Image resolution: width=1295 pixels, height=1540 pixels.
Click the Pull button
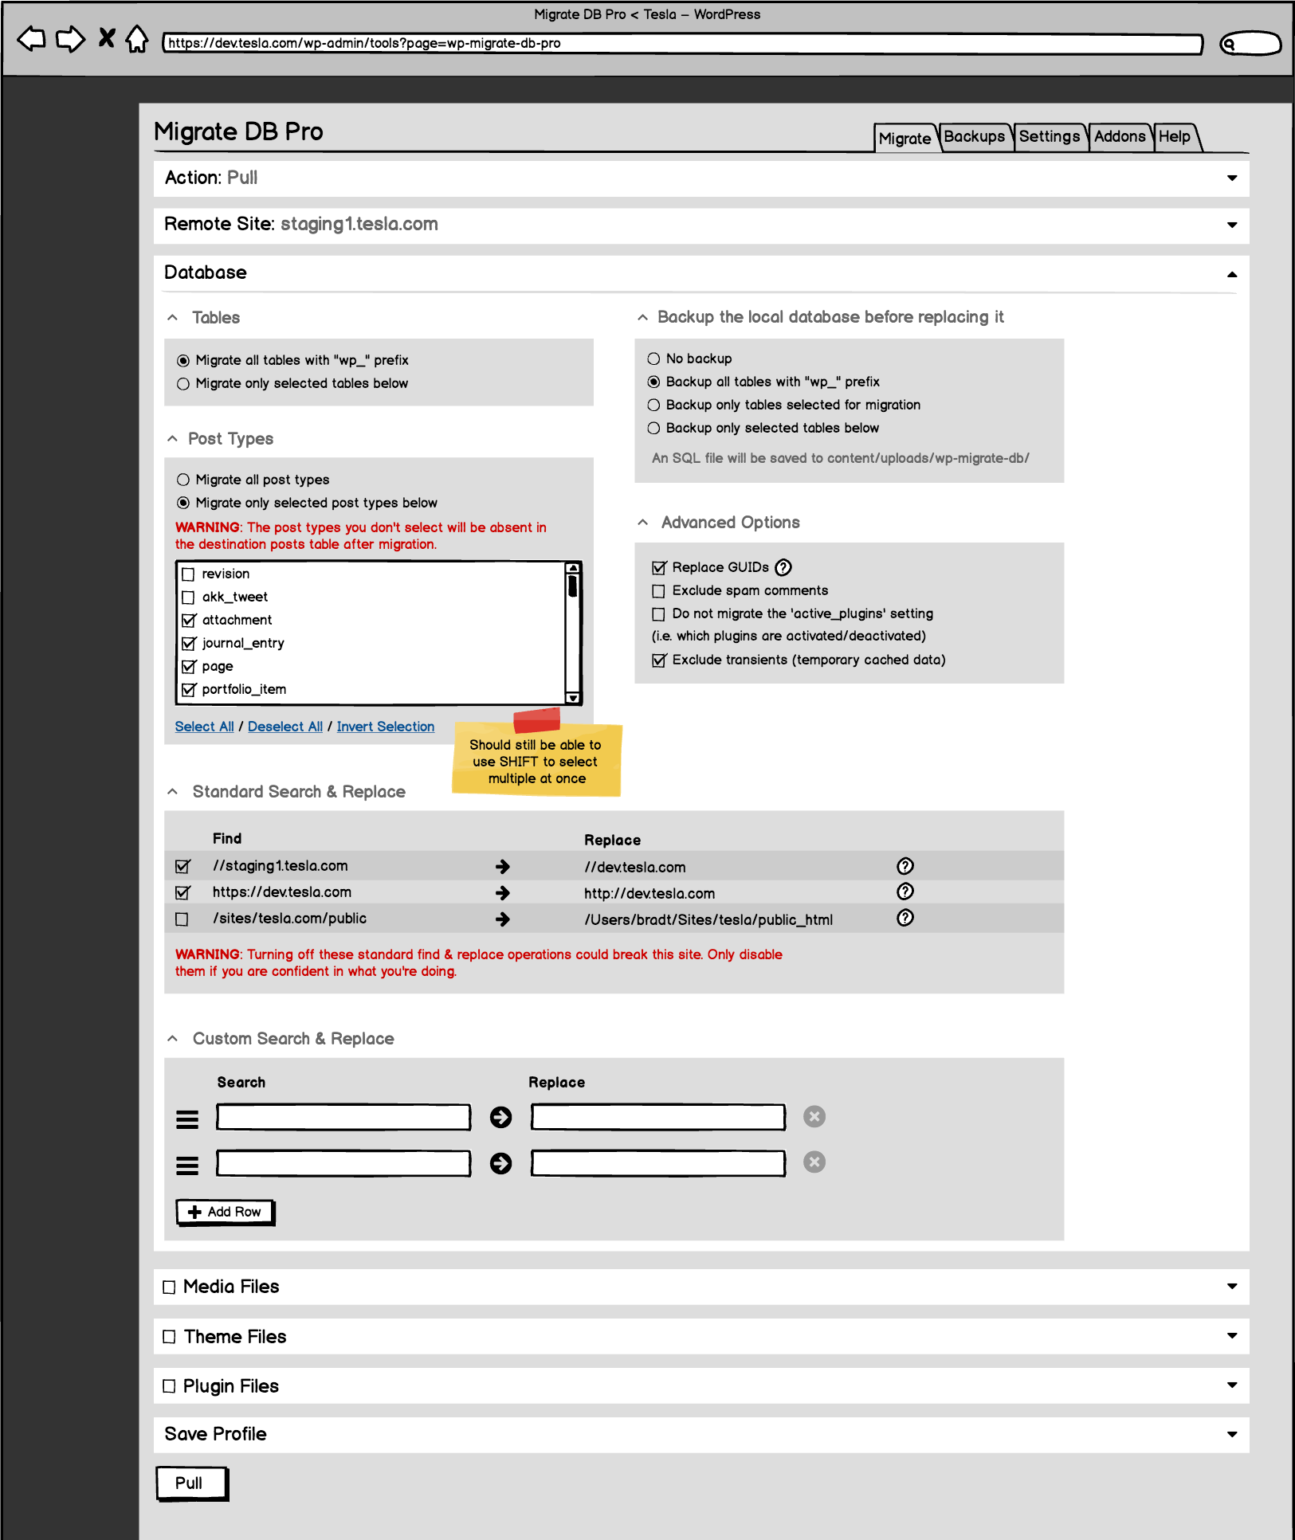coord(192,1483)
